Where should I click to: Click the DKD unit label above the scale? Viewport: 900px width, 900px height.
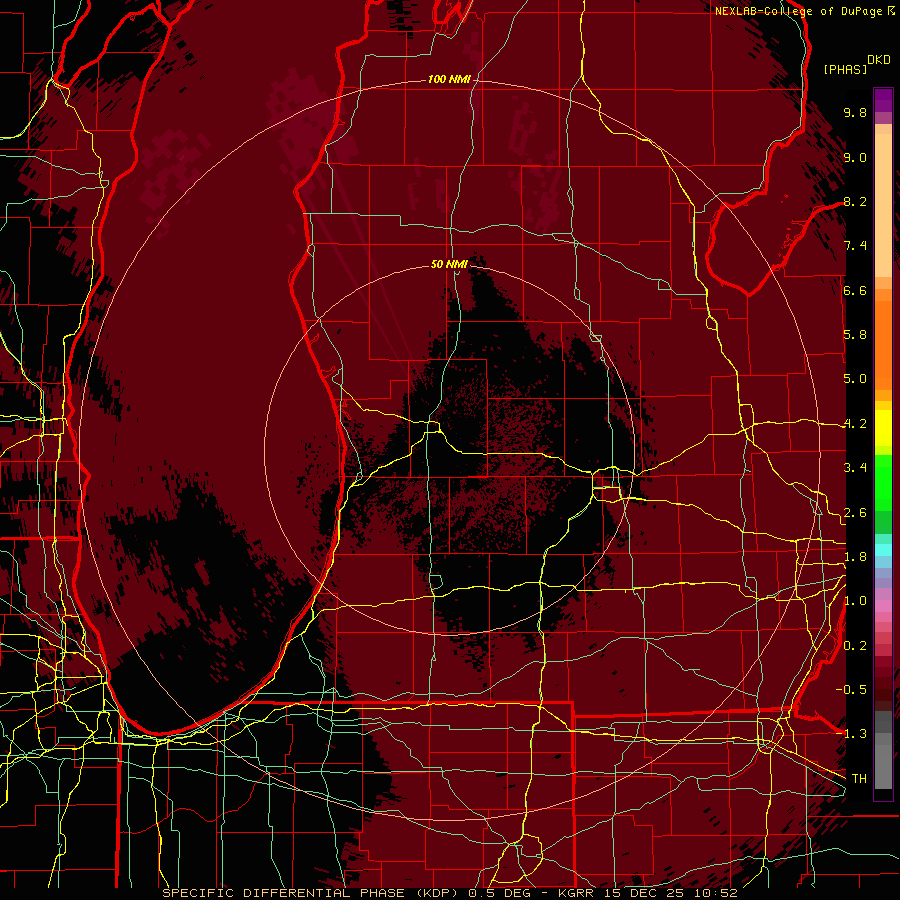[879, 60]
